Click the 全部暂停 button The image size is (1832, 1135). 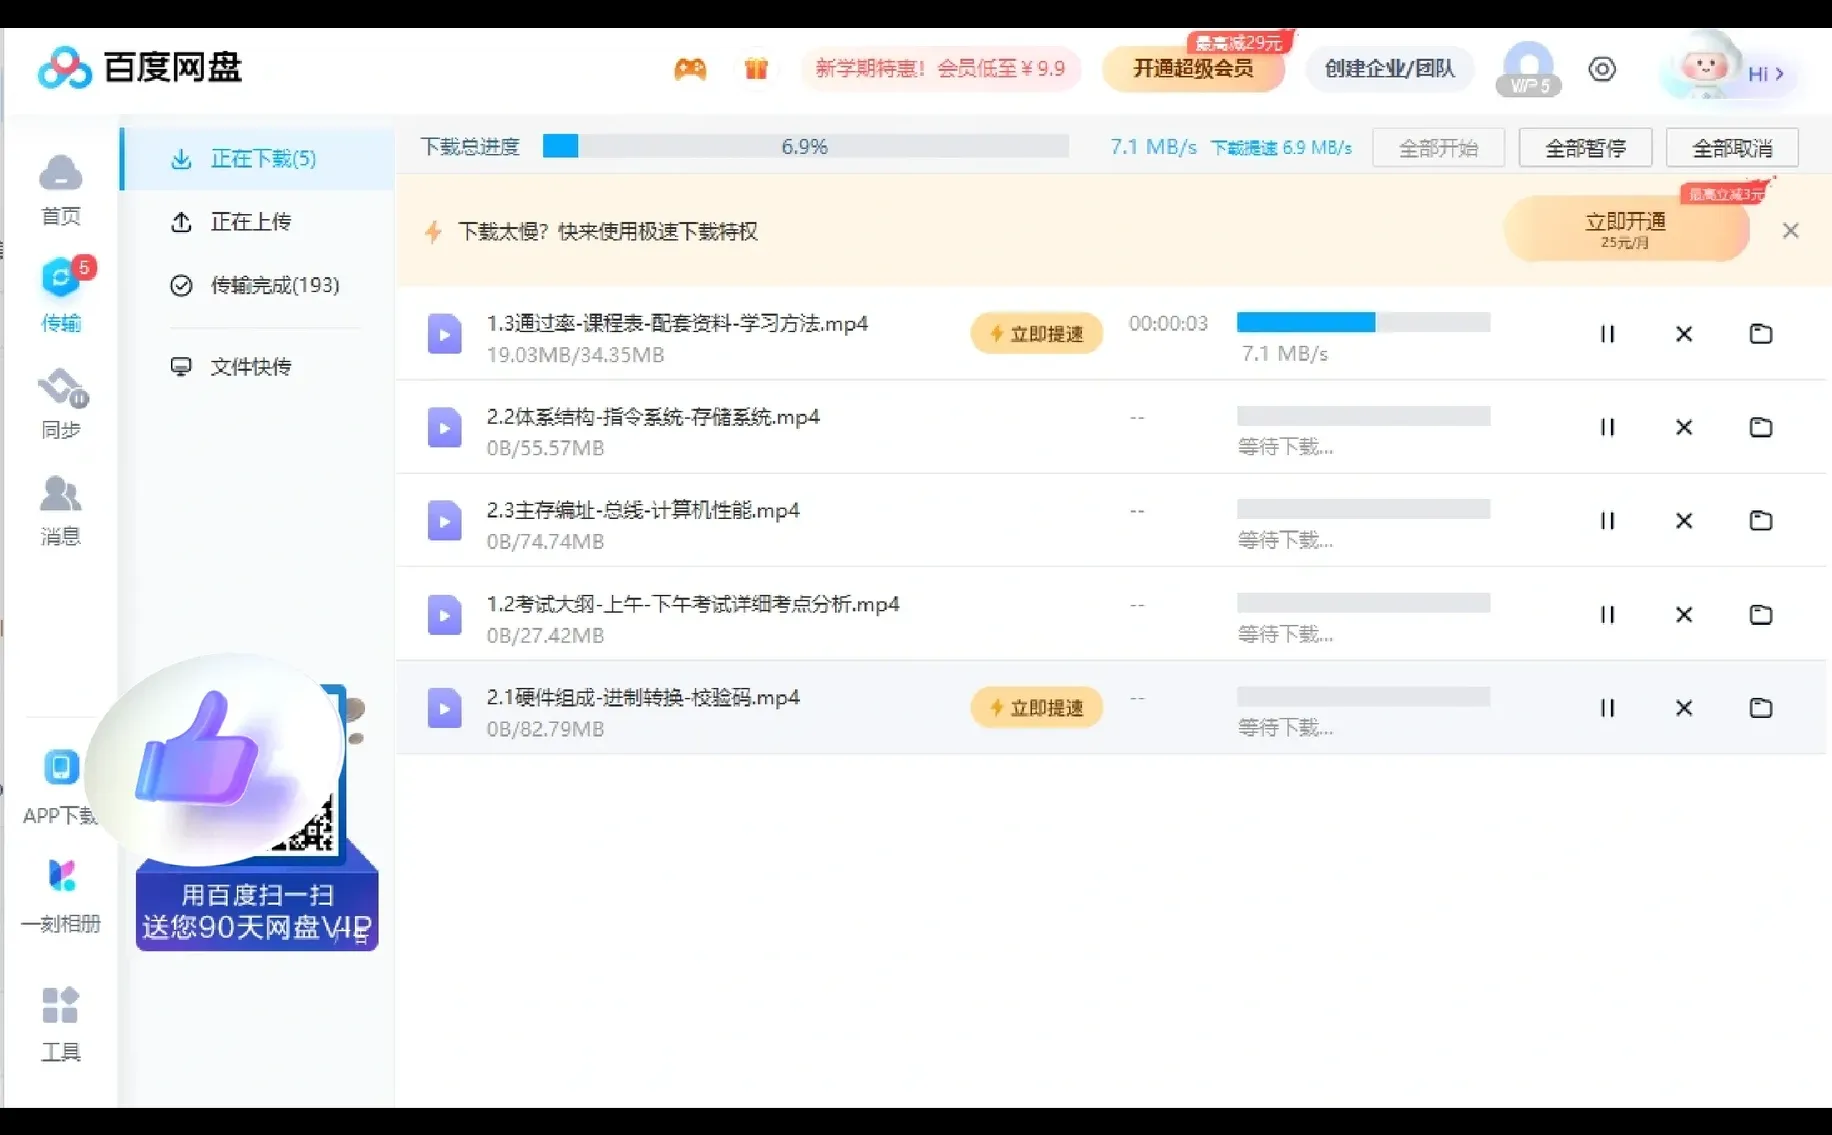pos(1584,147)
